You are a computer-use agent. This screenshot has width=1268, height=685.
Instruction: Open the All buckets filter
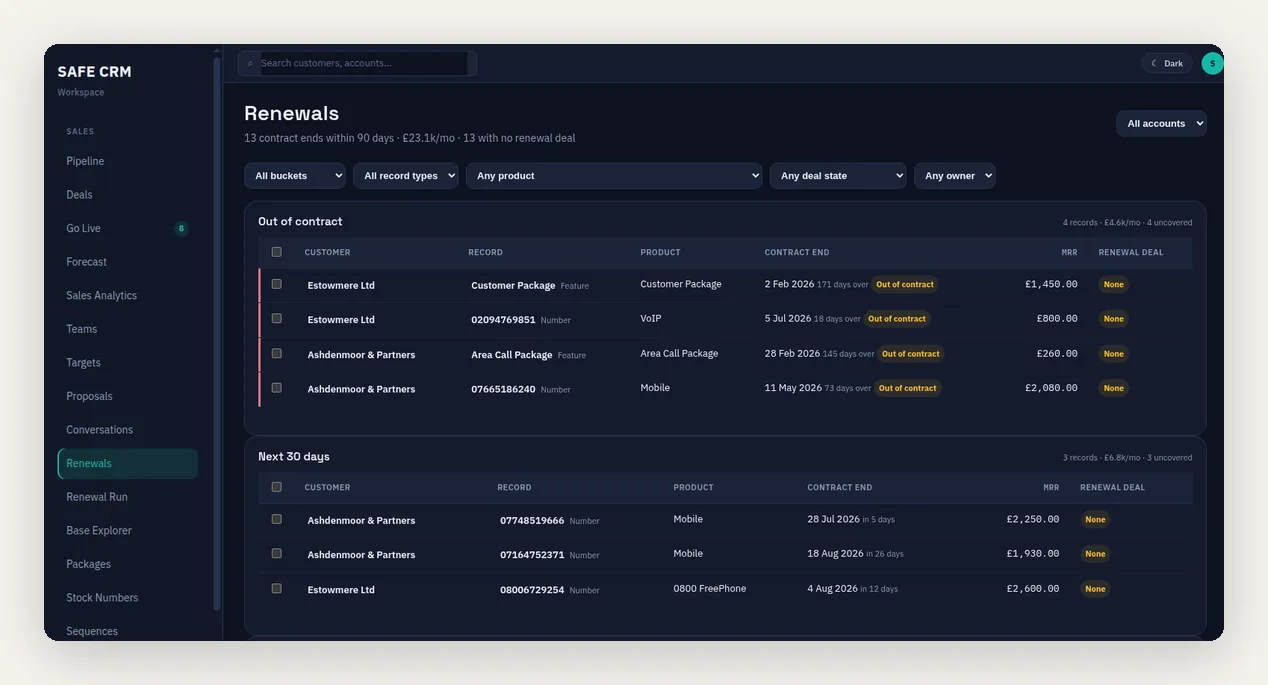[295, 175]
